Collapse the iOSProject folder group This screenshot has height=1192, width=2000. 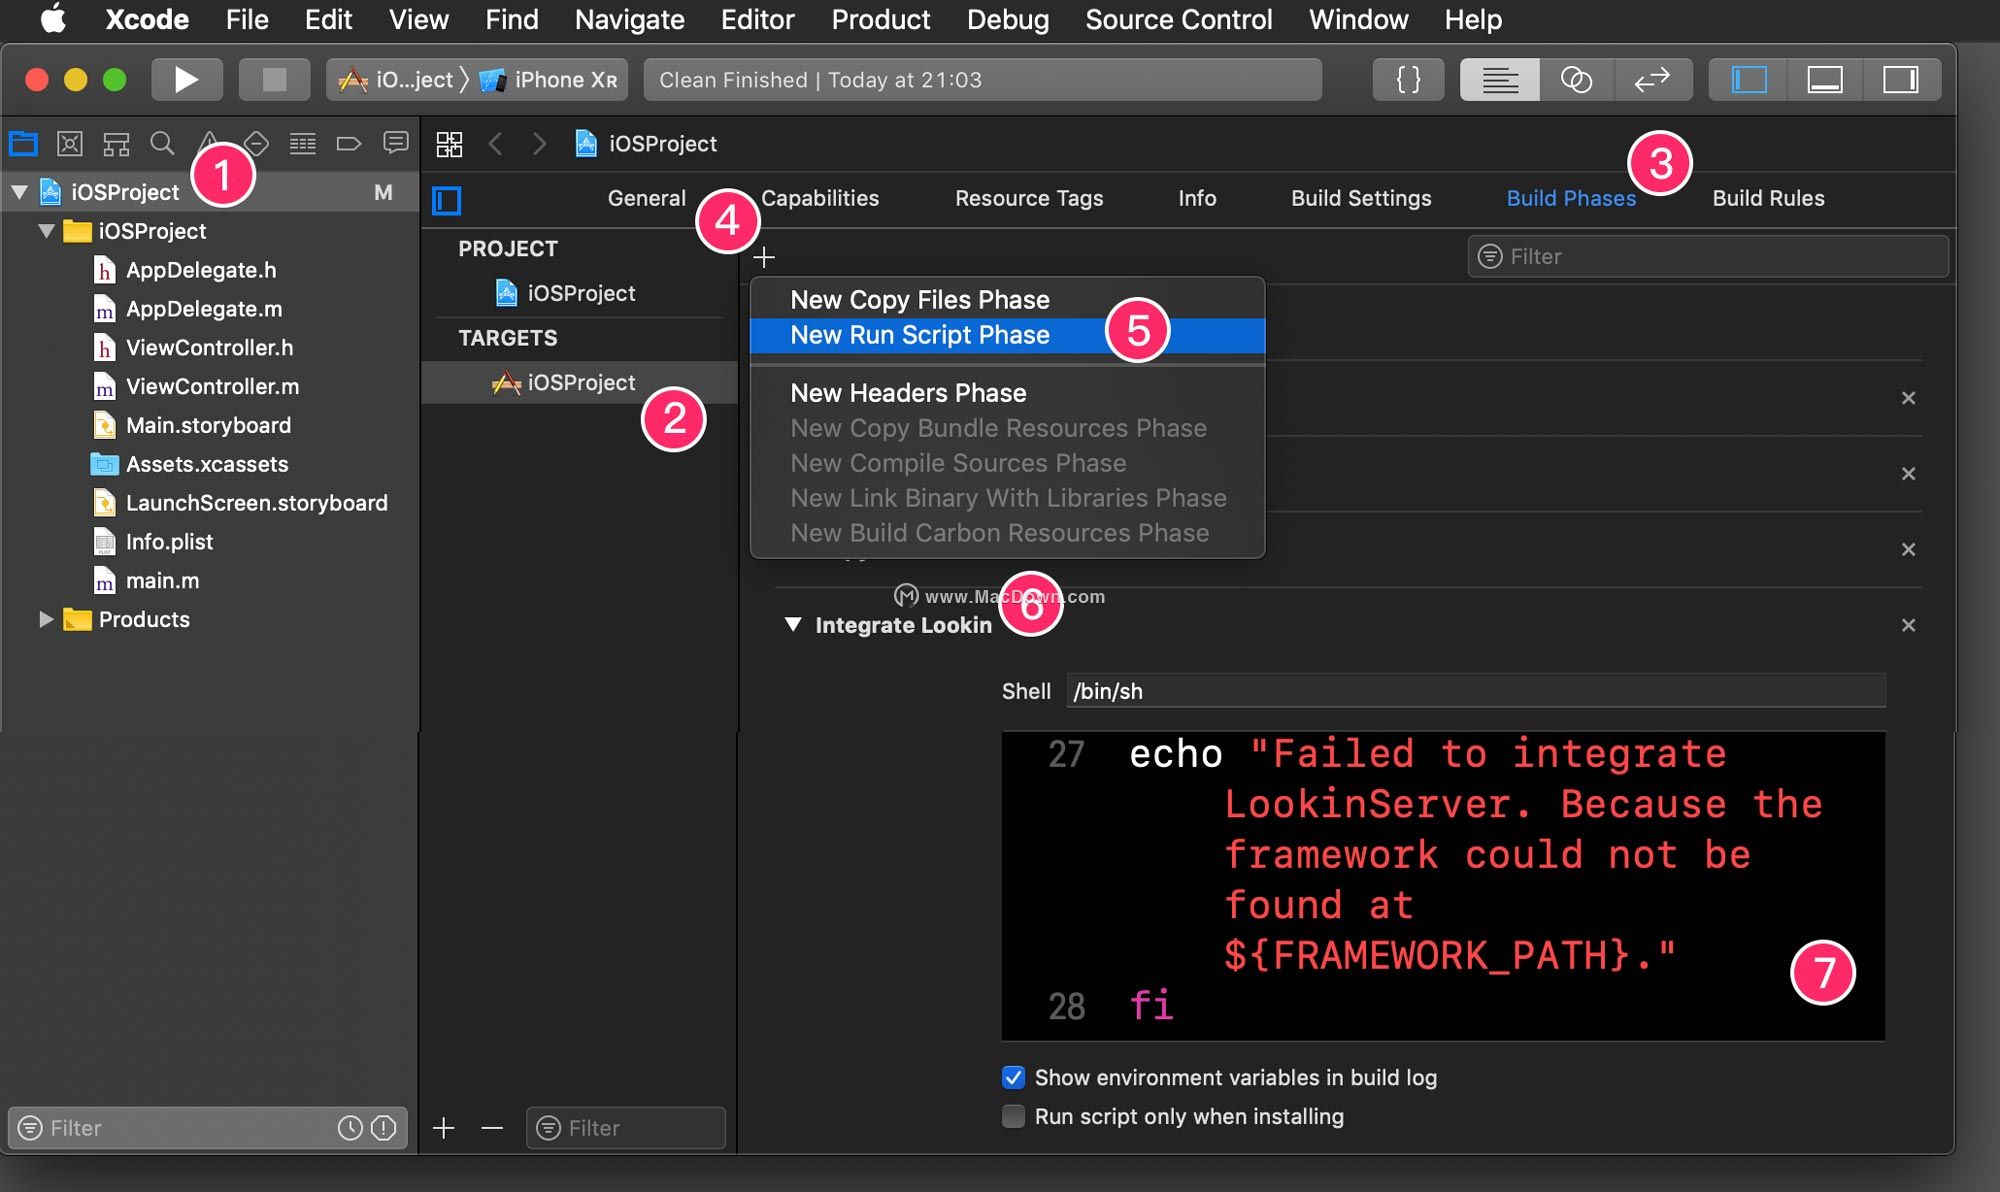click(x=46, y=231)
